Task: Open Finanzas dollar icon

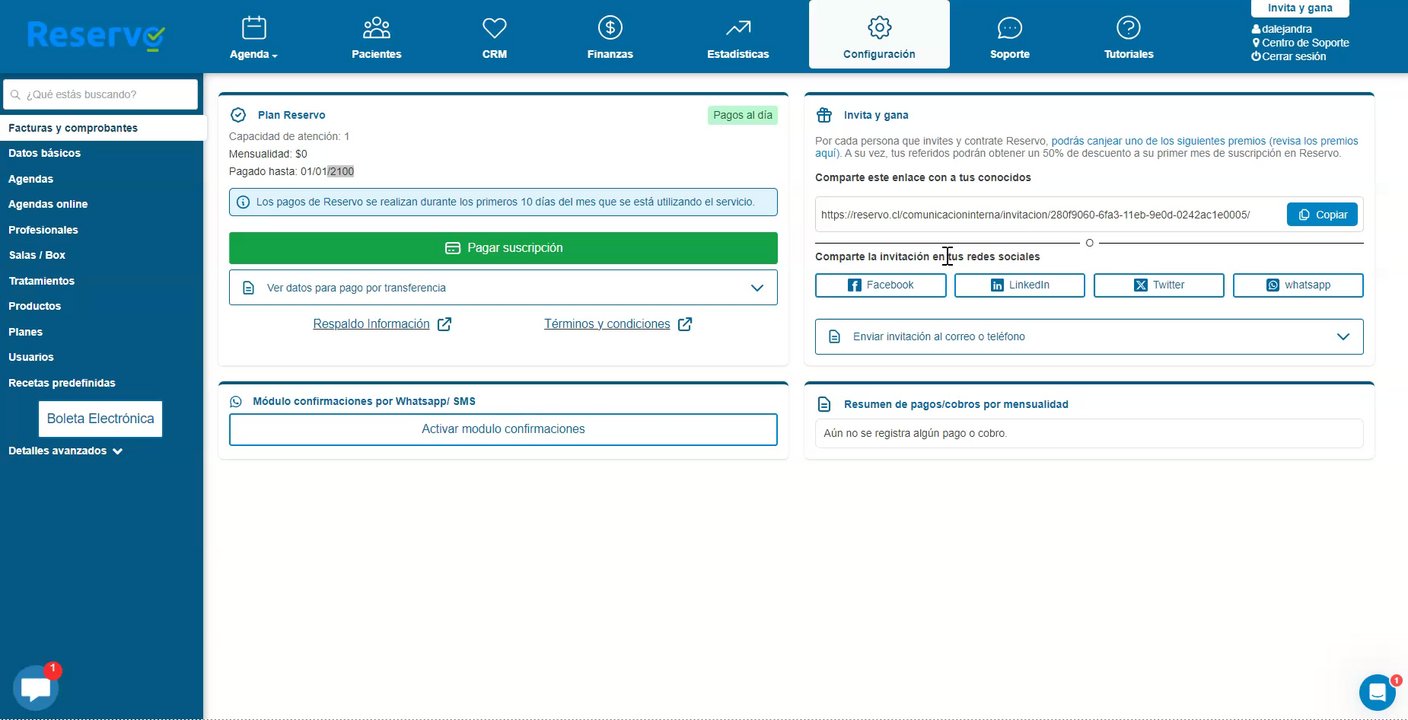Action: pos(610,28)
